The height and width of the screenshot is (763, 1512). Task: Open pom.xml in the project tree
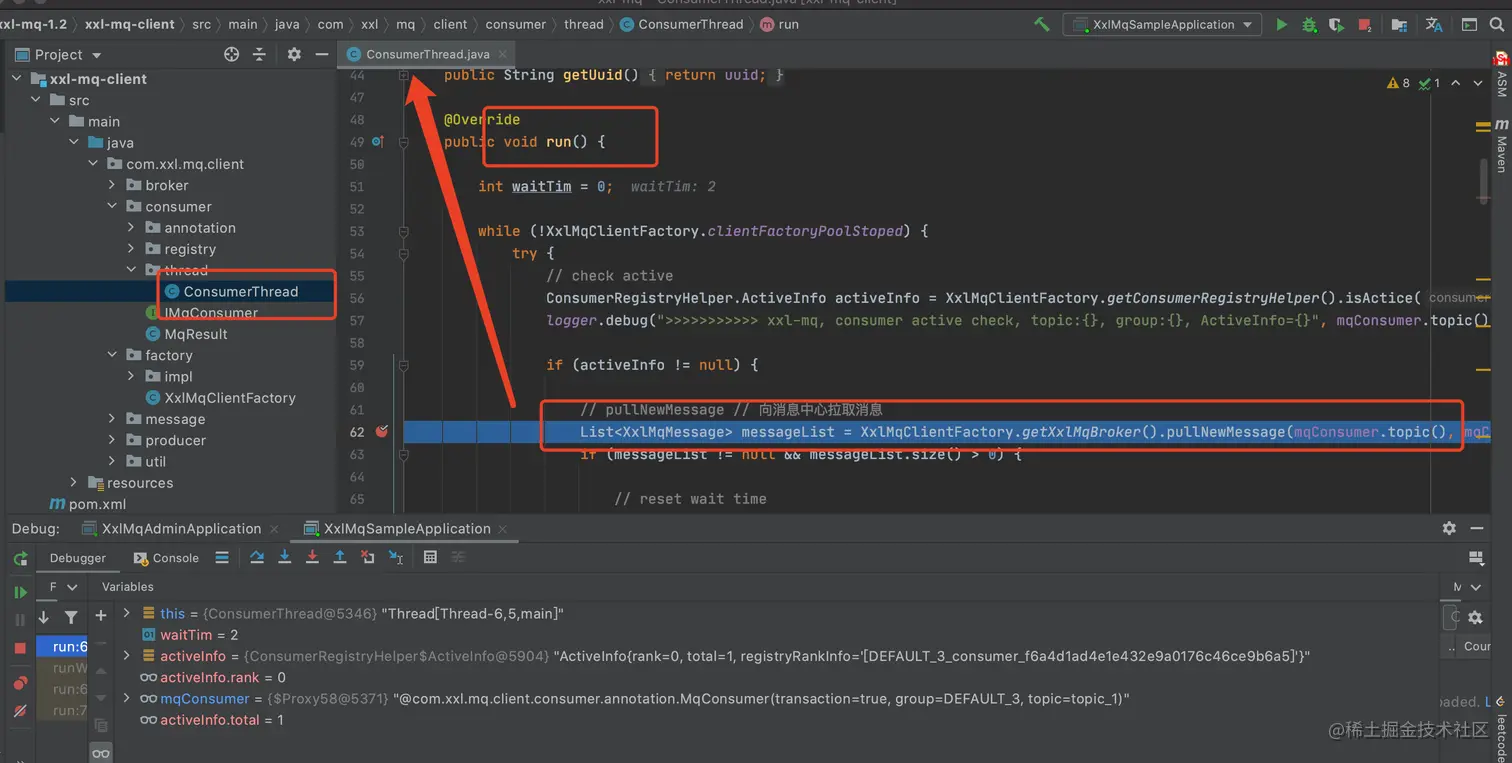pos(88,504)
